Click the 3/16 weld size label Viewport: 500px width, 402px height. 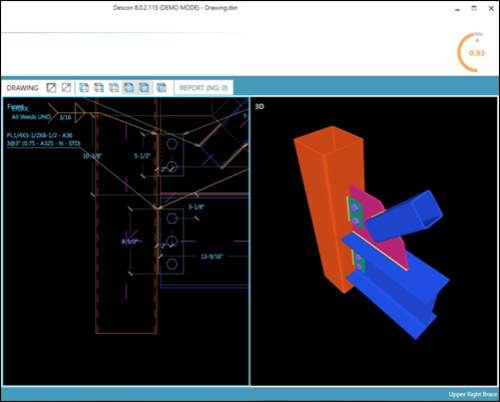[x=65, y=117]
